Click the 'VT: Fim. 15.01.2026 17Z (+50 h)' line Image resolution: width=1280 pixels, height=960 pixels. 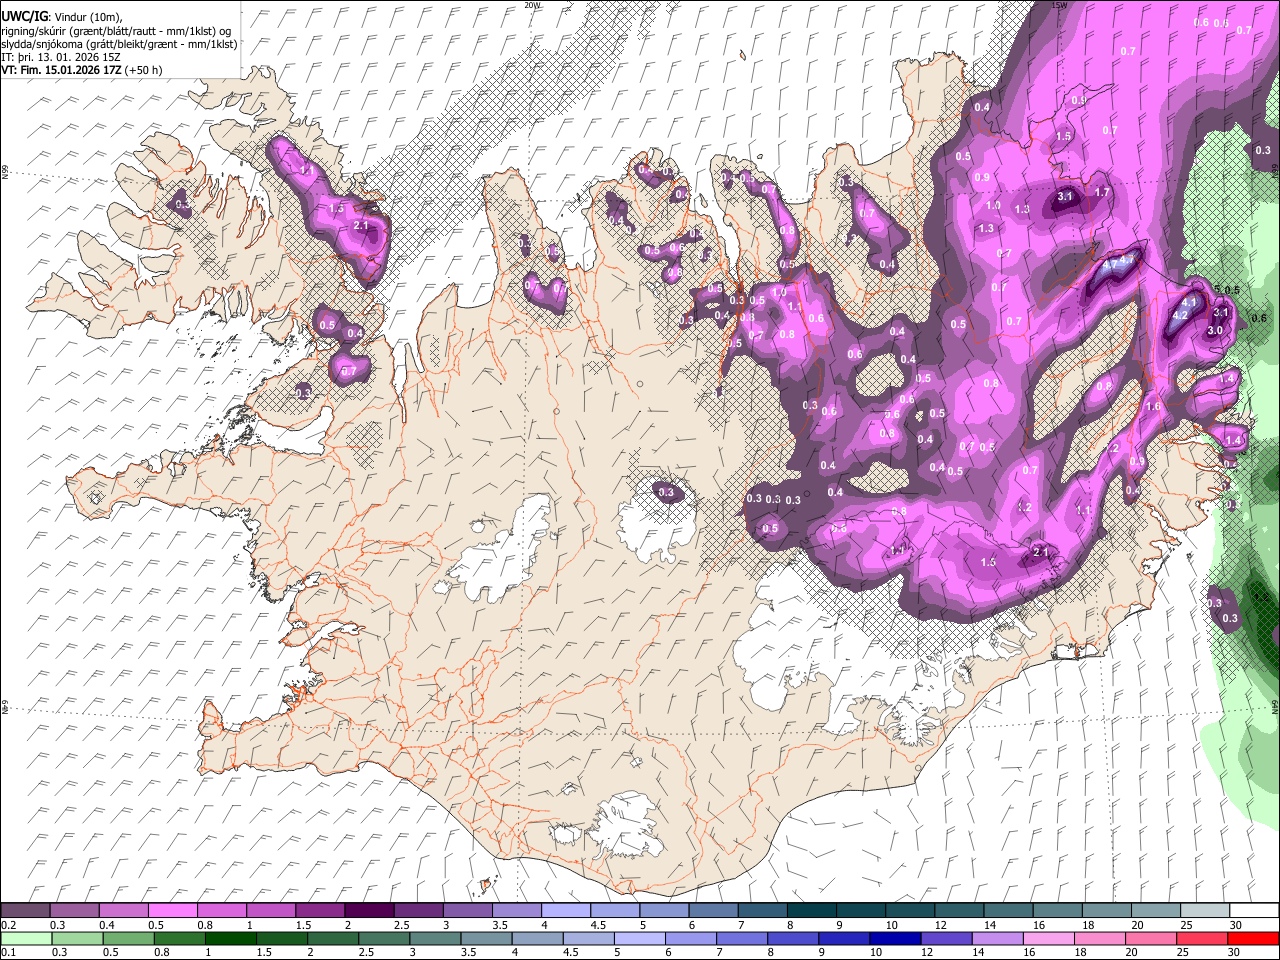(82, 70)
